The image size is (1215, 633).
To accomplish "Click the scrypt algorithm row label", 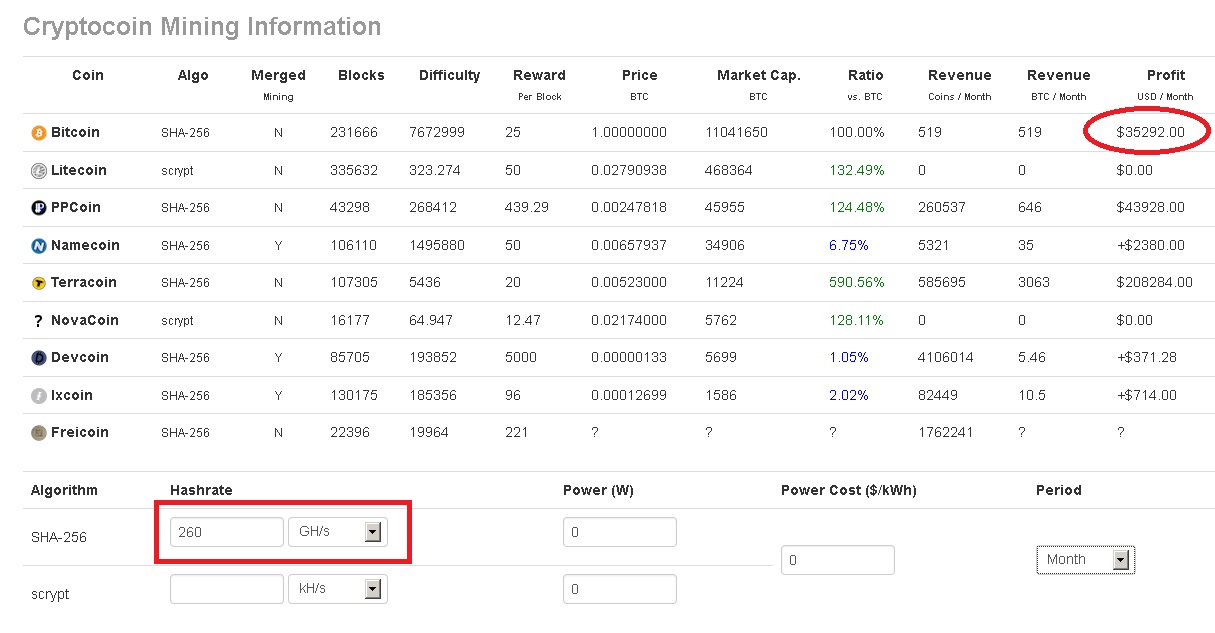I will [50, 594].
